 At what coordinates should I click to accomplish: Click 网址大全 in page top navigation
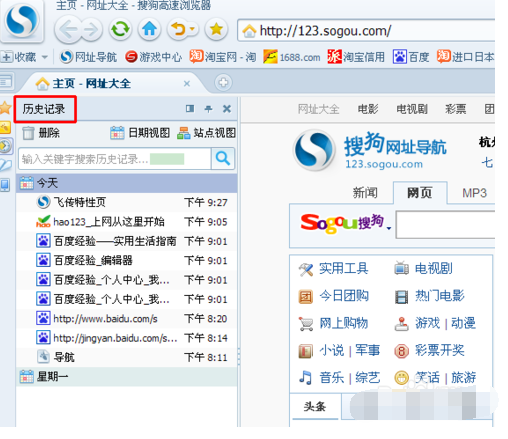click(x=318, y=109)
